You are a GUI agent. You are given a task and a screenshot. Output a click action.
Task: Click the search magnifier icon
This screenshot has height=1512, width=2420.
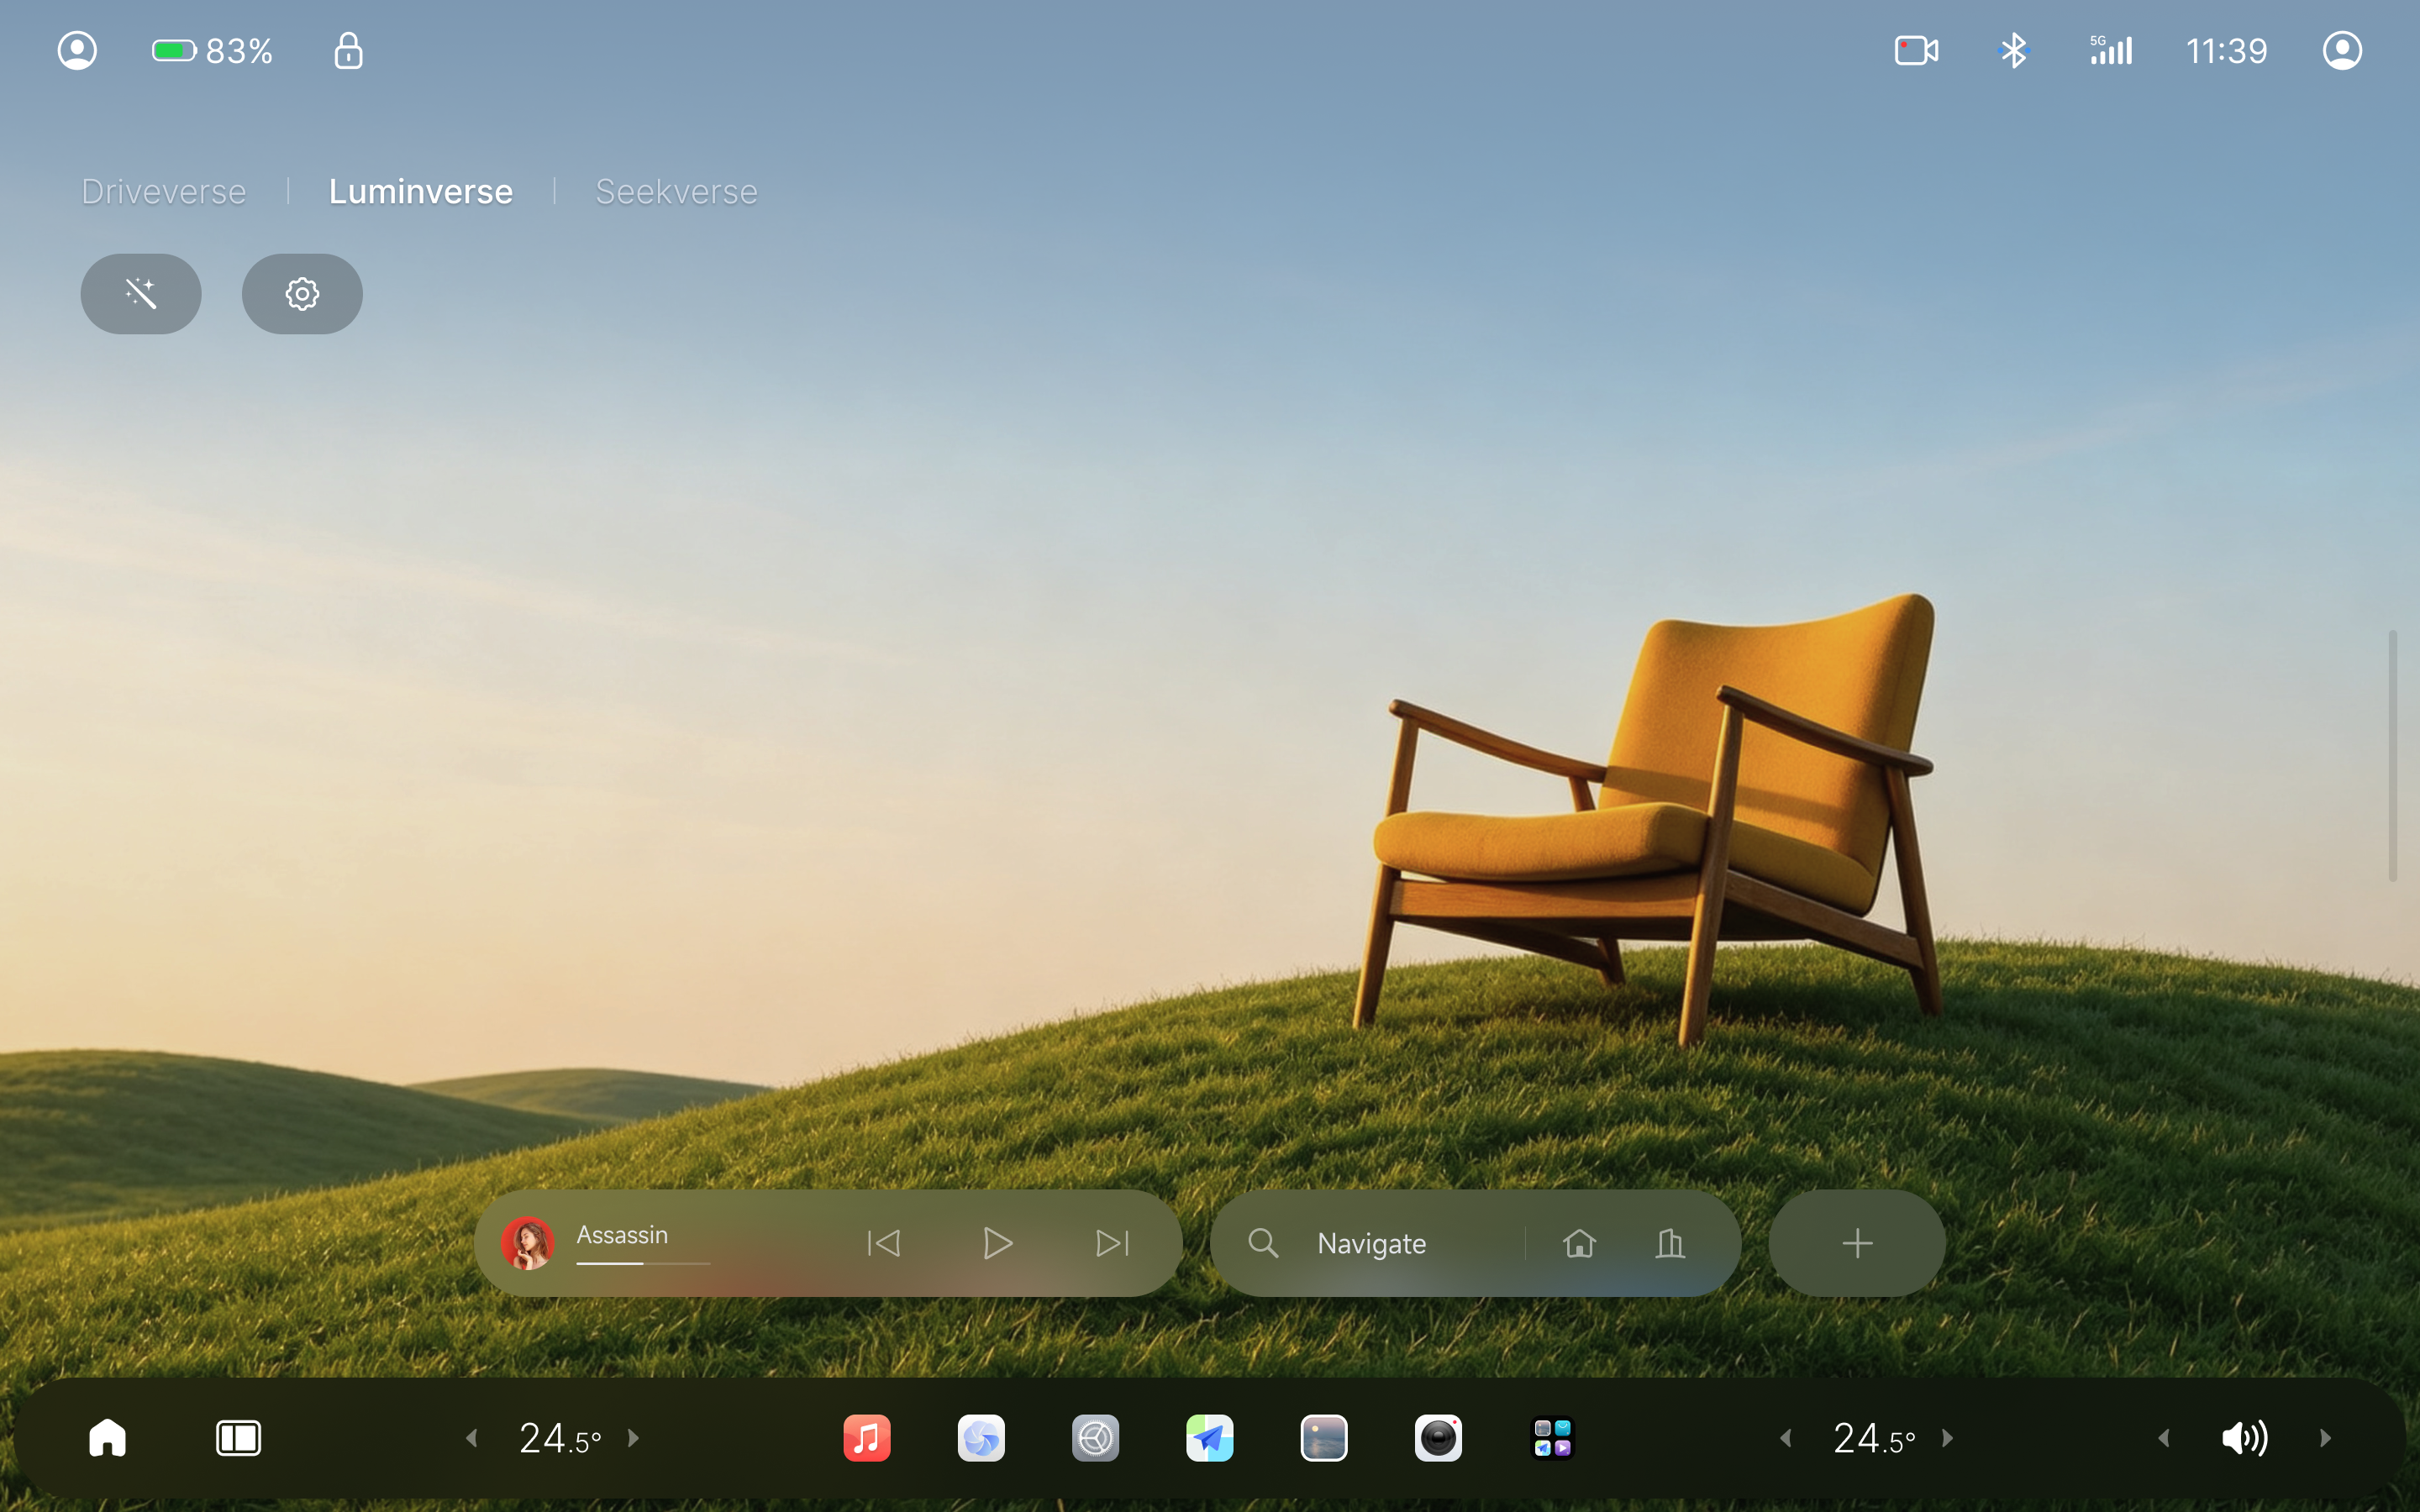coord(1263,1243)
